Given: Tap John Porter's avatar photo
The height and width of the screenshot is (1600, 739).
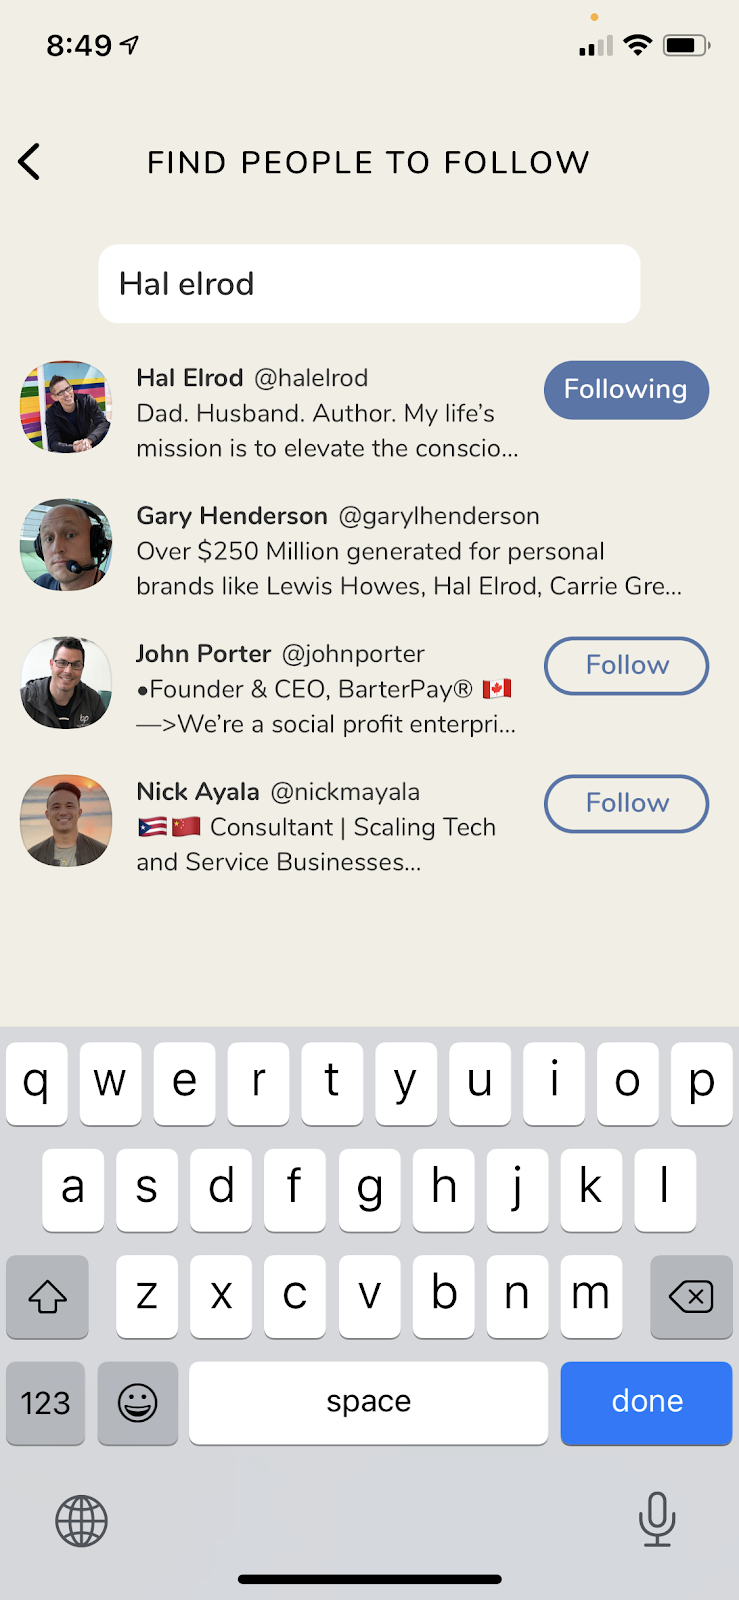Looking at the screenshot, I should (66, 684).
